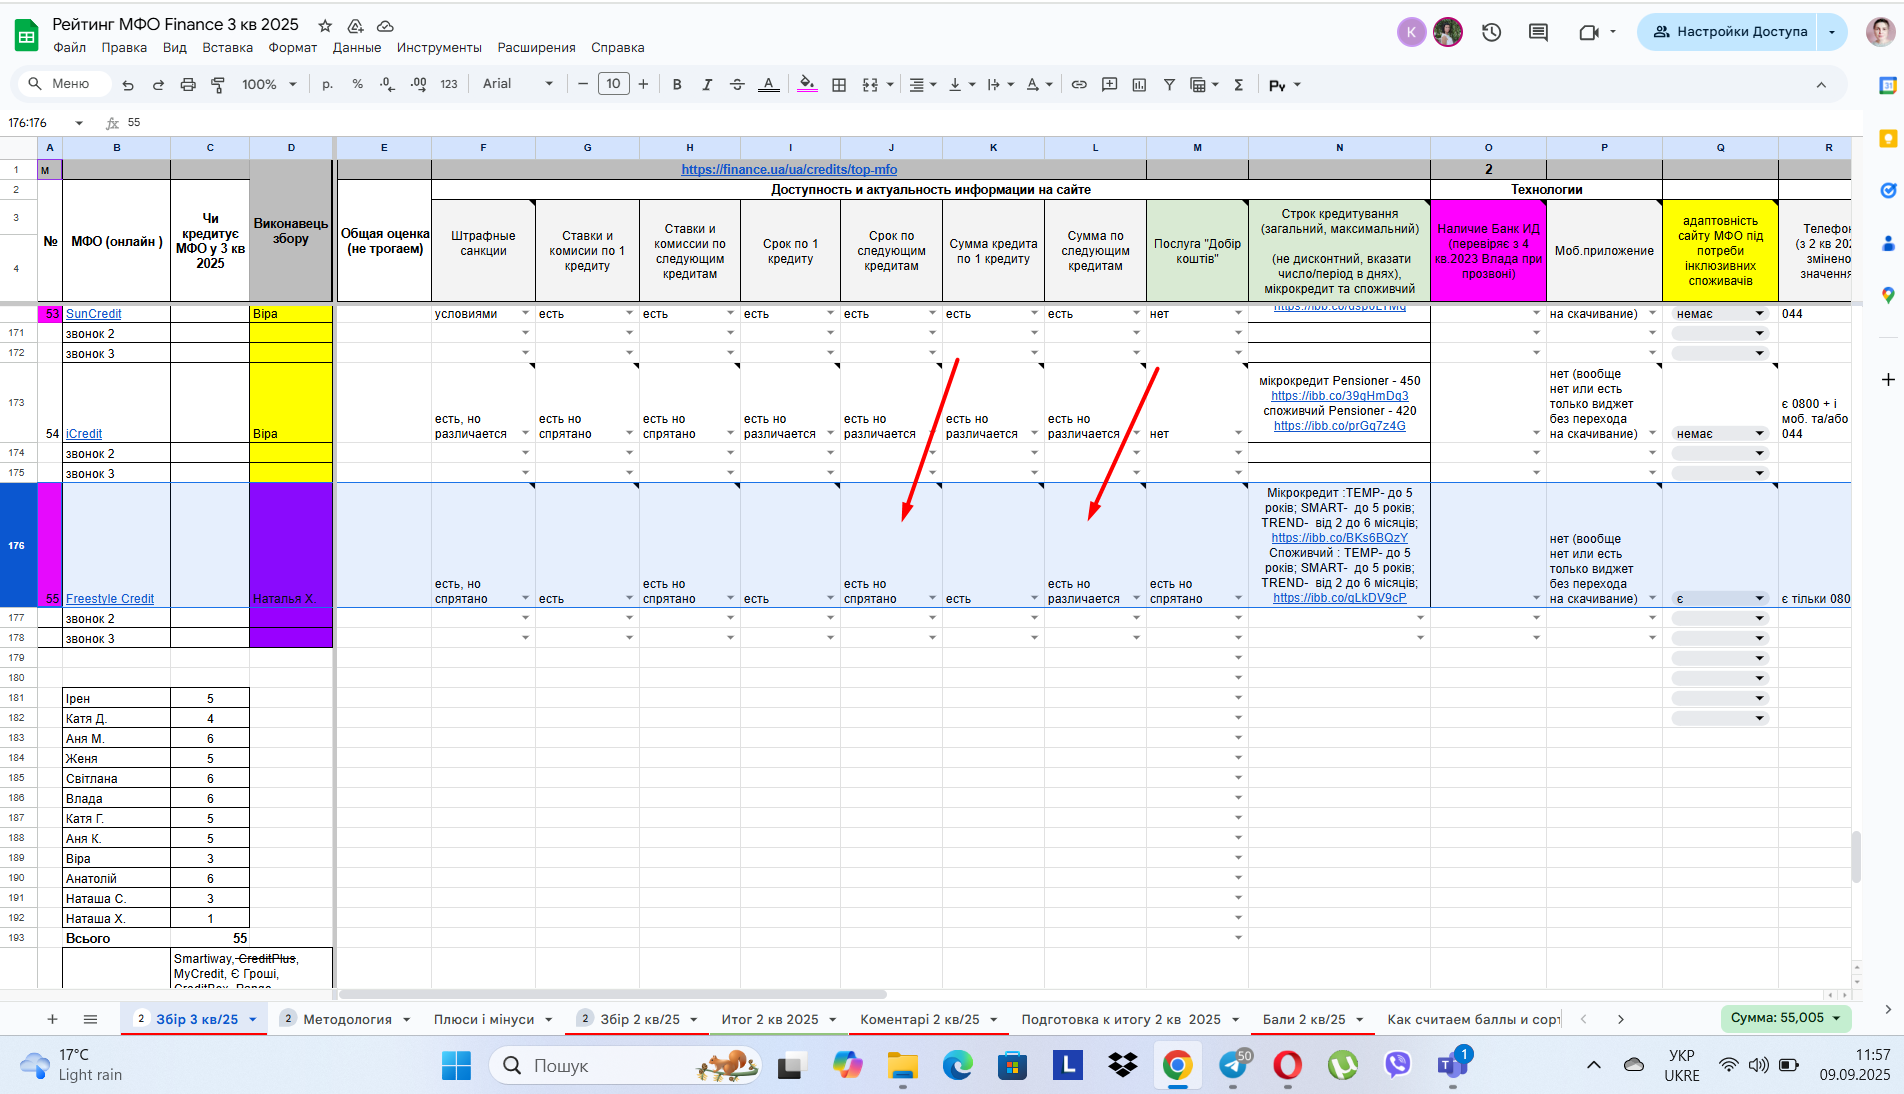Click the font size input field
Viewport: 1904px width, 1094px height.
coord(613,84)
